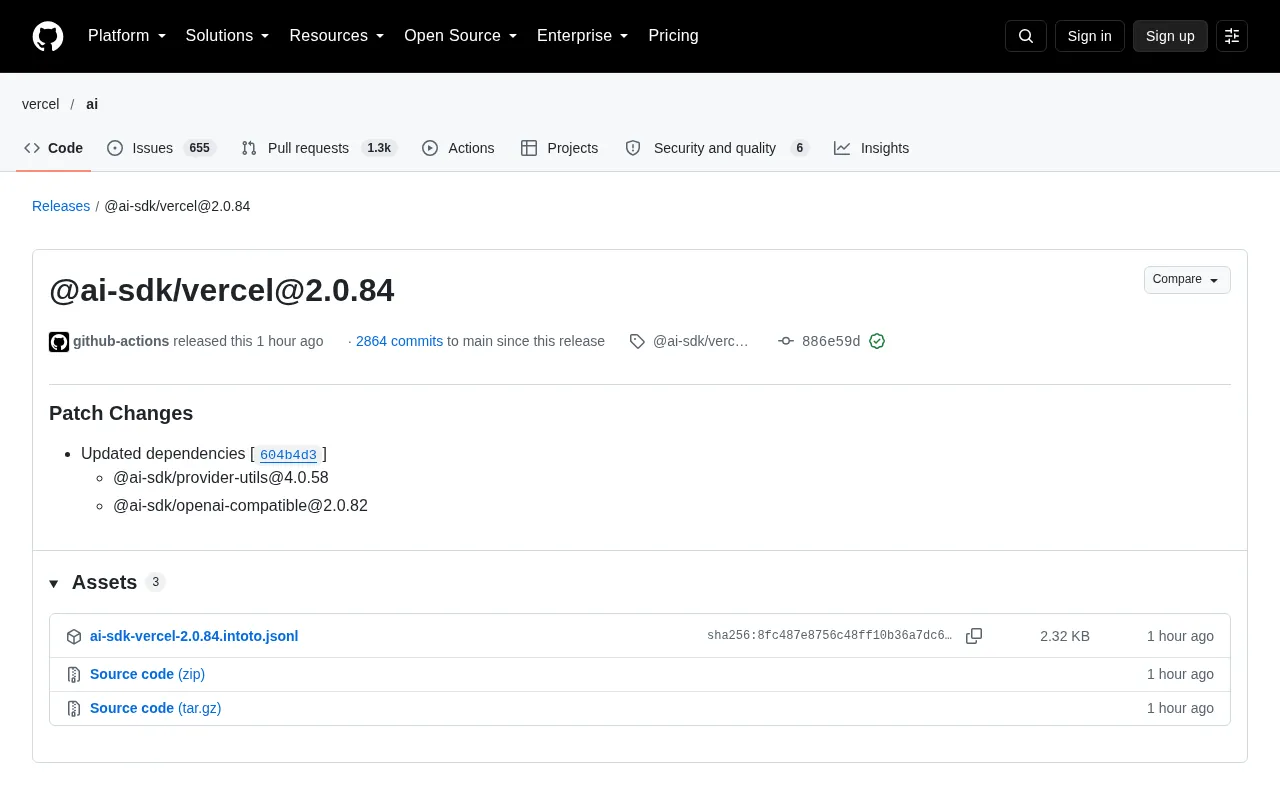Screen dimensions: 1280x800
Task: Click the Sign up button
Action: coord(1170,36)
